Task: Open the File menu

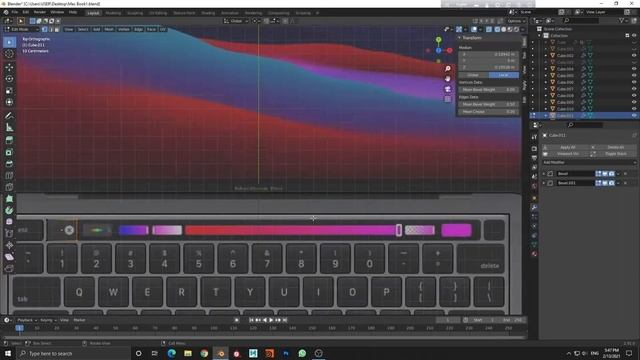Action: pyautogui.click(x=15, y=12)
